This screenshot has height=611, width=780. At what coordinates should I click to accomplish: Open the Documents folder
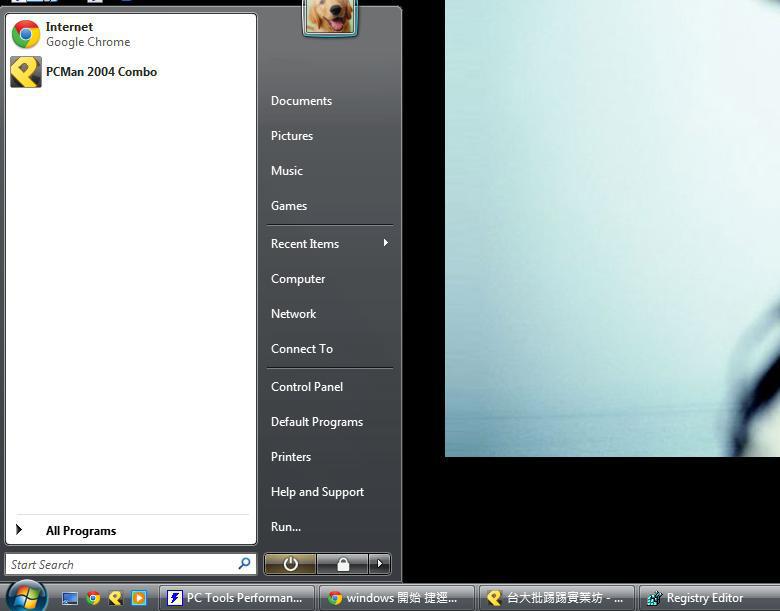(x=301, y=101)
